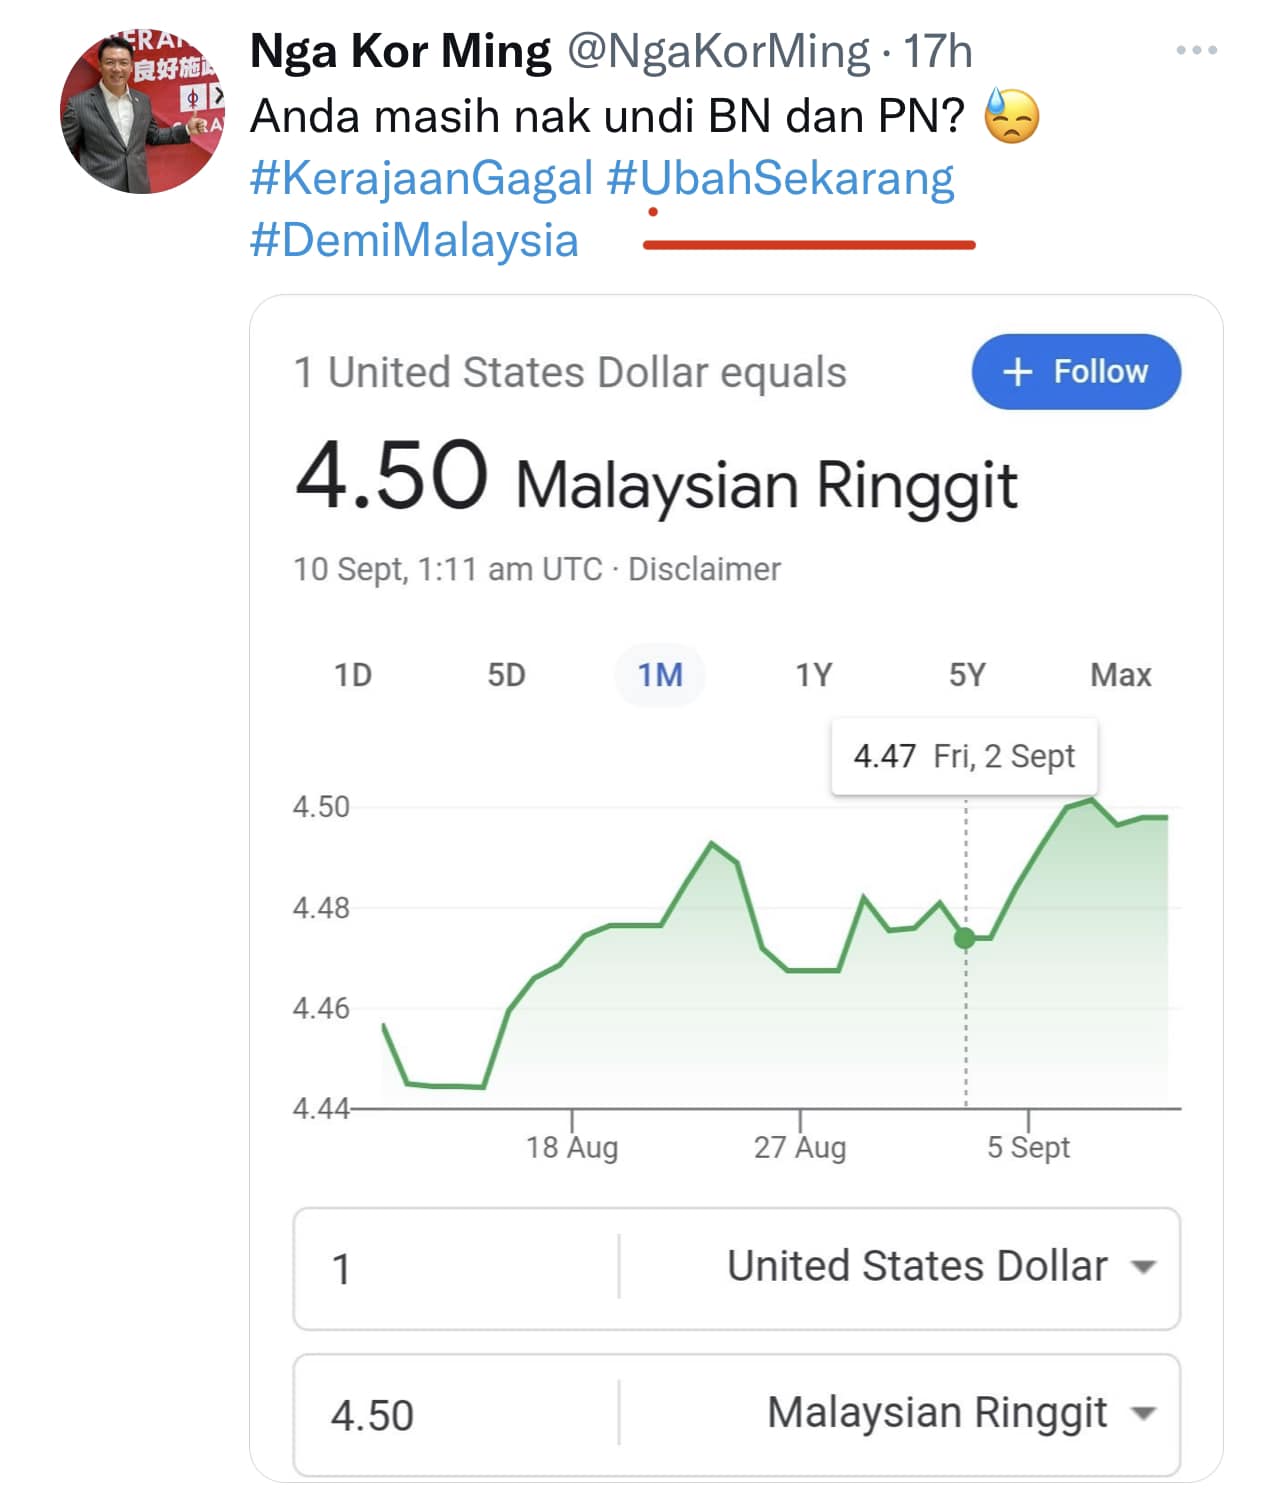Open the #DemiMalaysia hashtag
Screen dimensions: 1284x1490
414,241
